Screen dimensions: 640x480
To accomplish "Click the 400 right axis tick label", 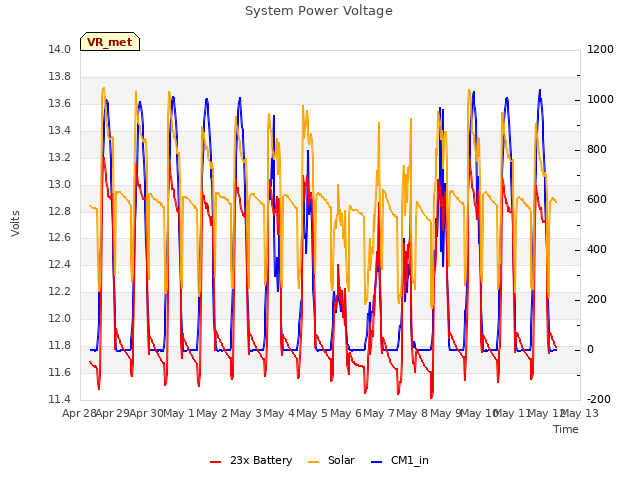I will pyautogui.click(x=597, y=249).
